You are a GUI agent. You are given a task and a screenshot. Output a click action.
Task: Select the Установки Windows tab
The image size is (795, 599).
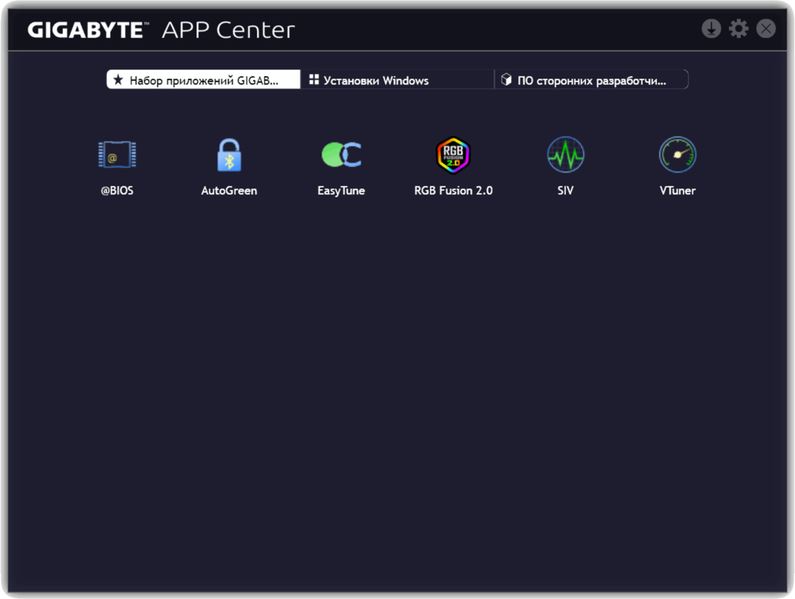397,80
